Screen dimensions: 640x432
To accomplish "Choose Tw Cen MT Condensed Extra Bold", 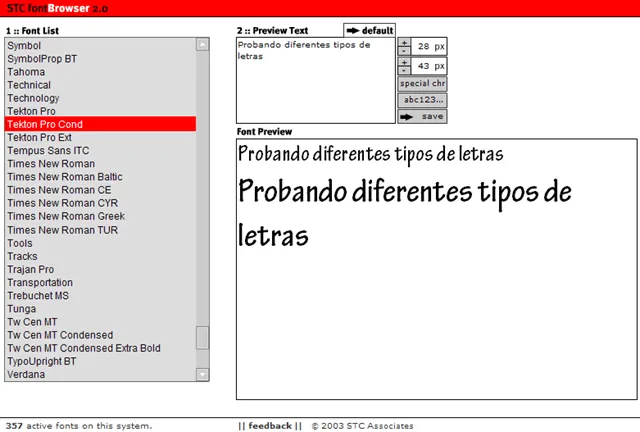I will point(100,348).
